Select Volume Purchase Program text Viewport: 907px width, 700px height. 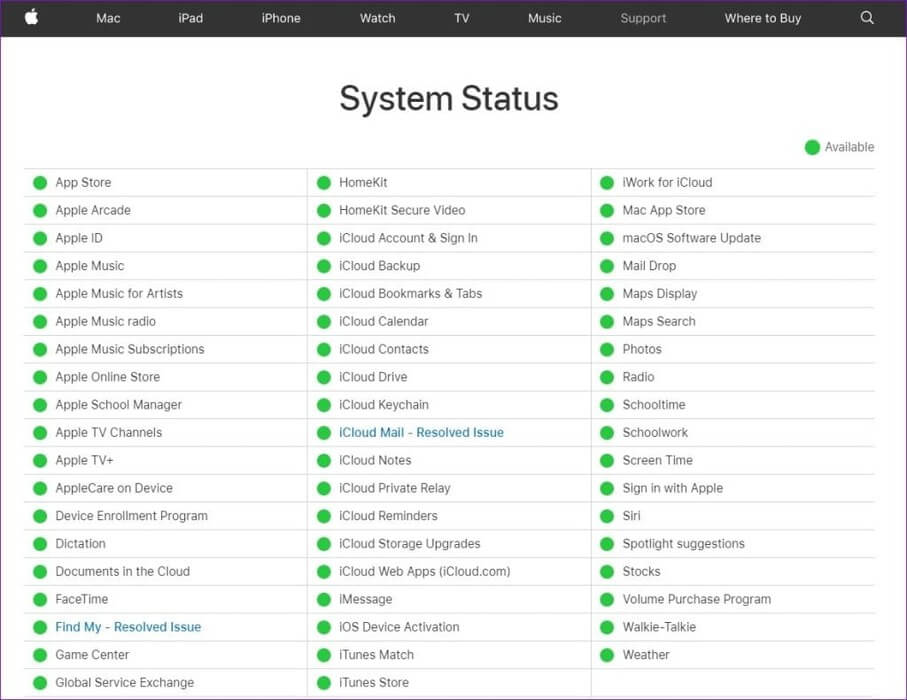pyautogui.click(x=696, y=599)
